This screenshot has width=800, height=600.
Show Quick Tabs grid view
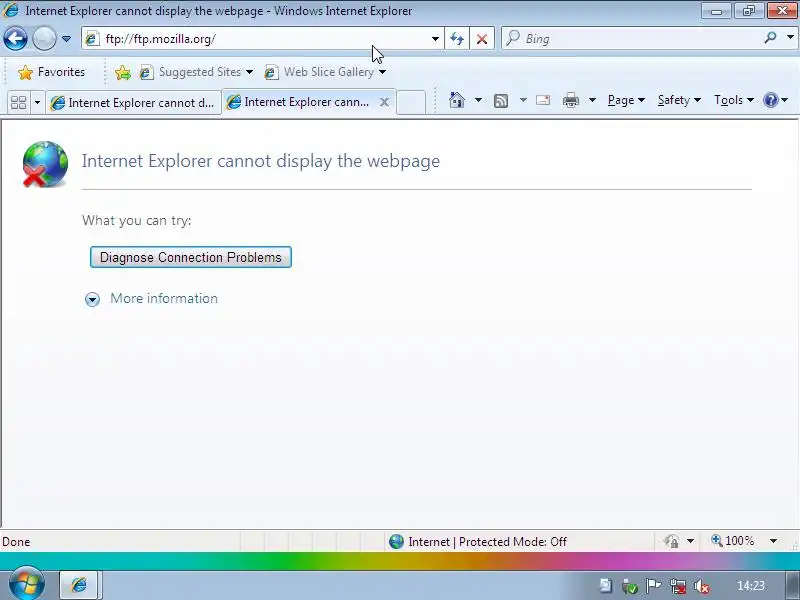click(x=18, y=103)
